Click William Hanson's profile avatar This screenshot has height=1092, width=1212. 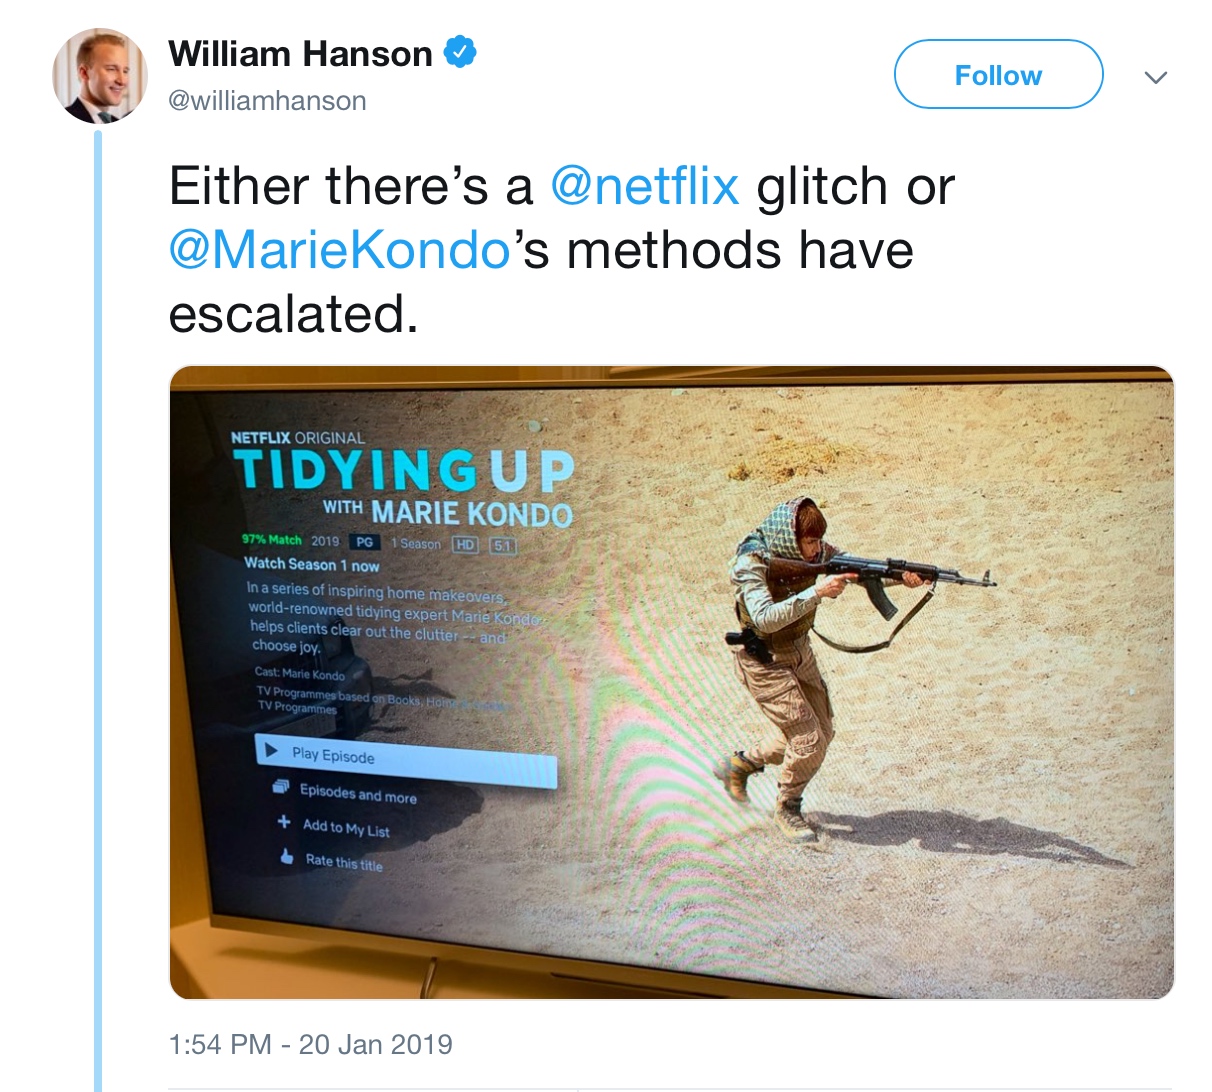pyautogui.click(x=100, y=76)
